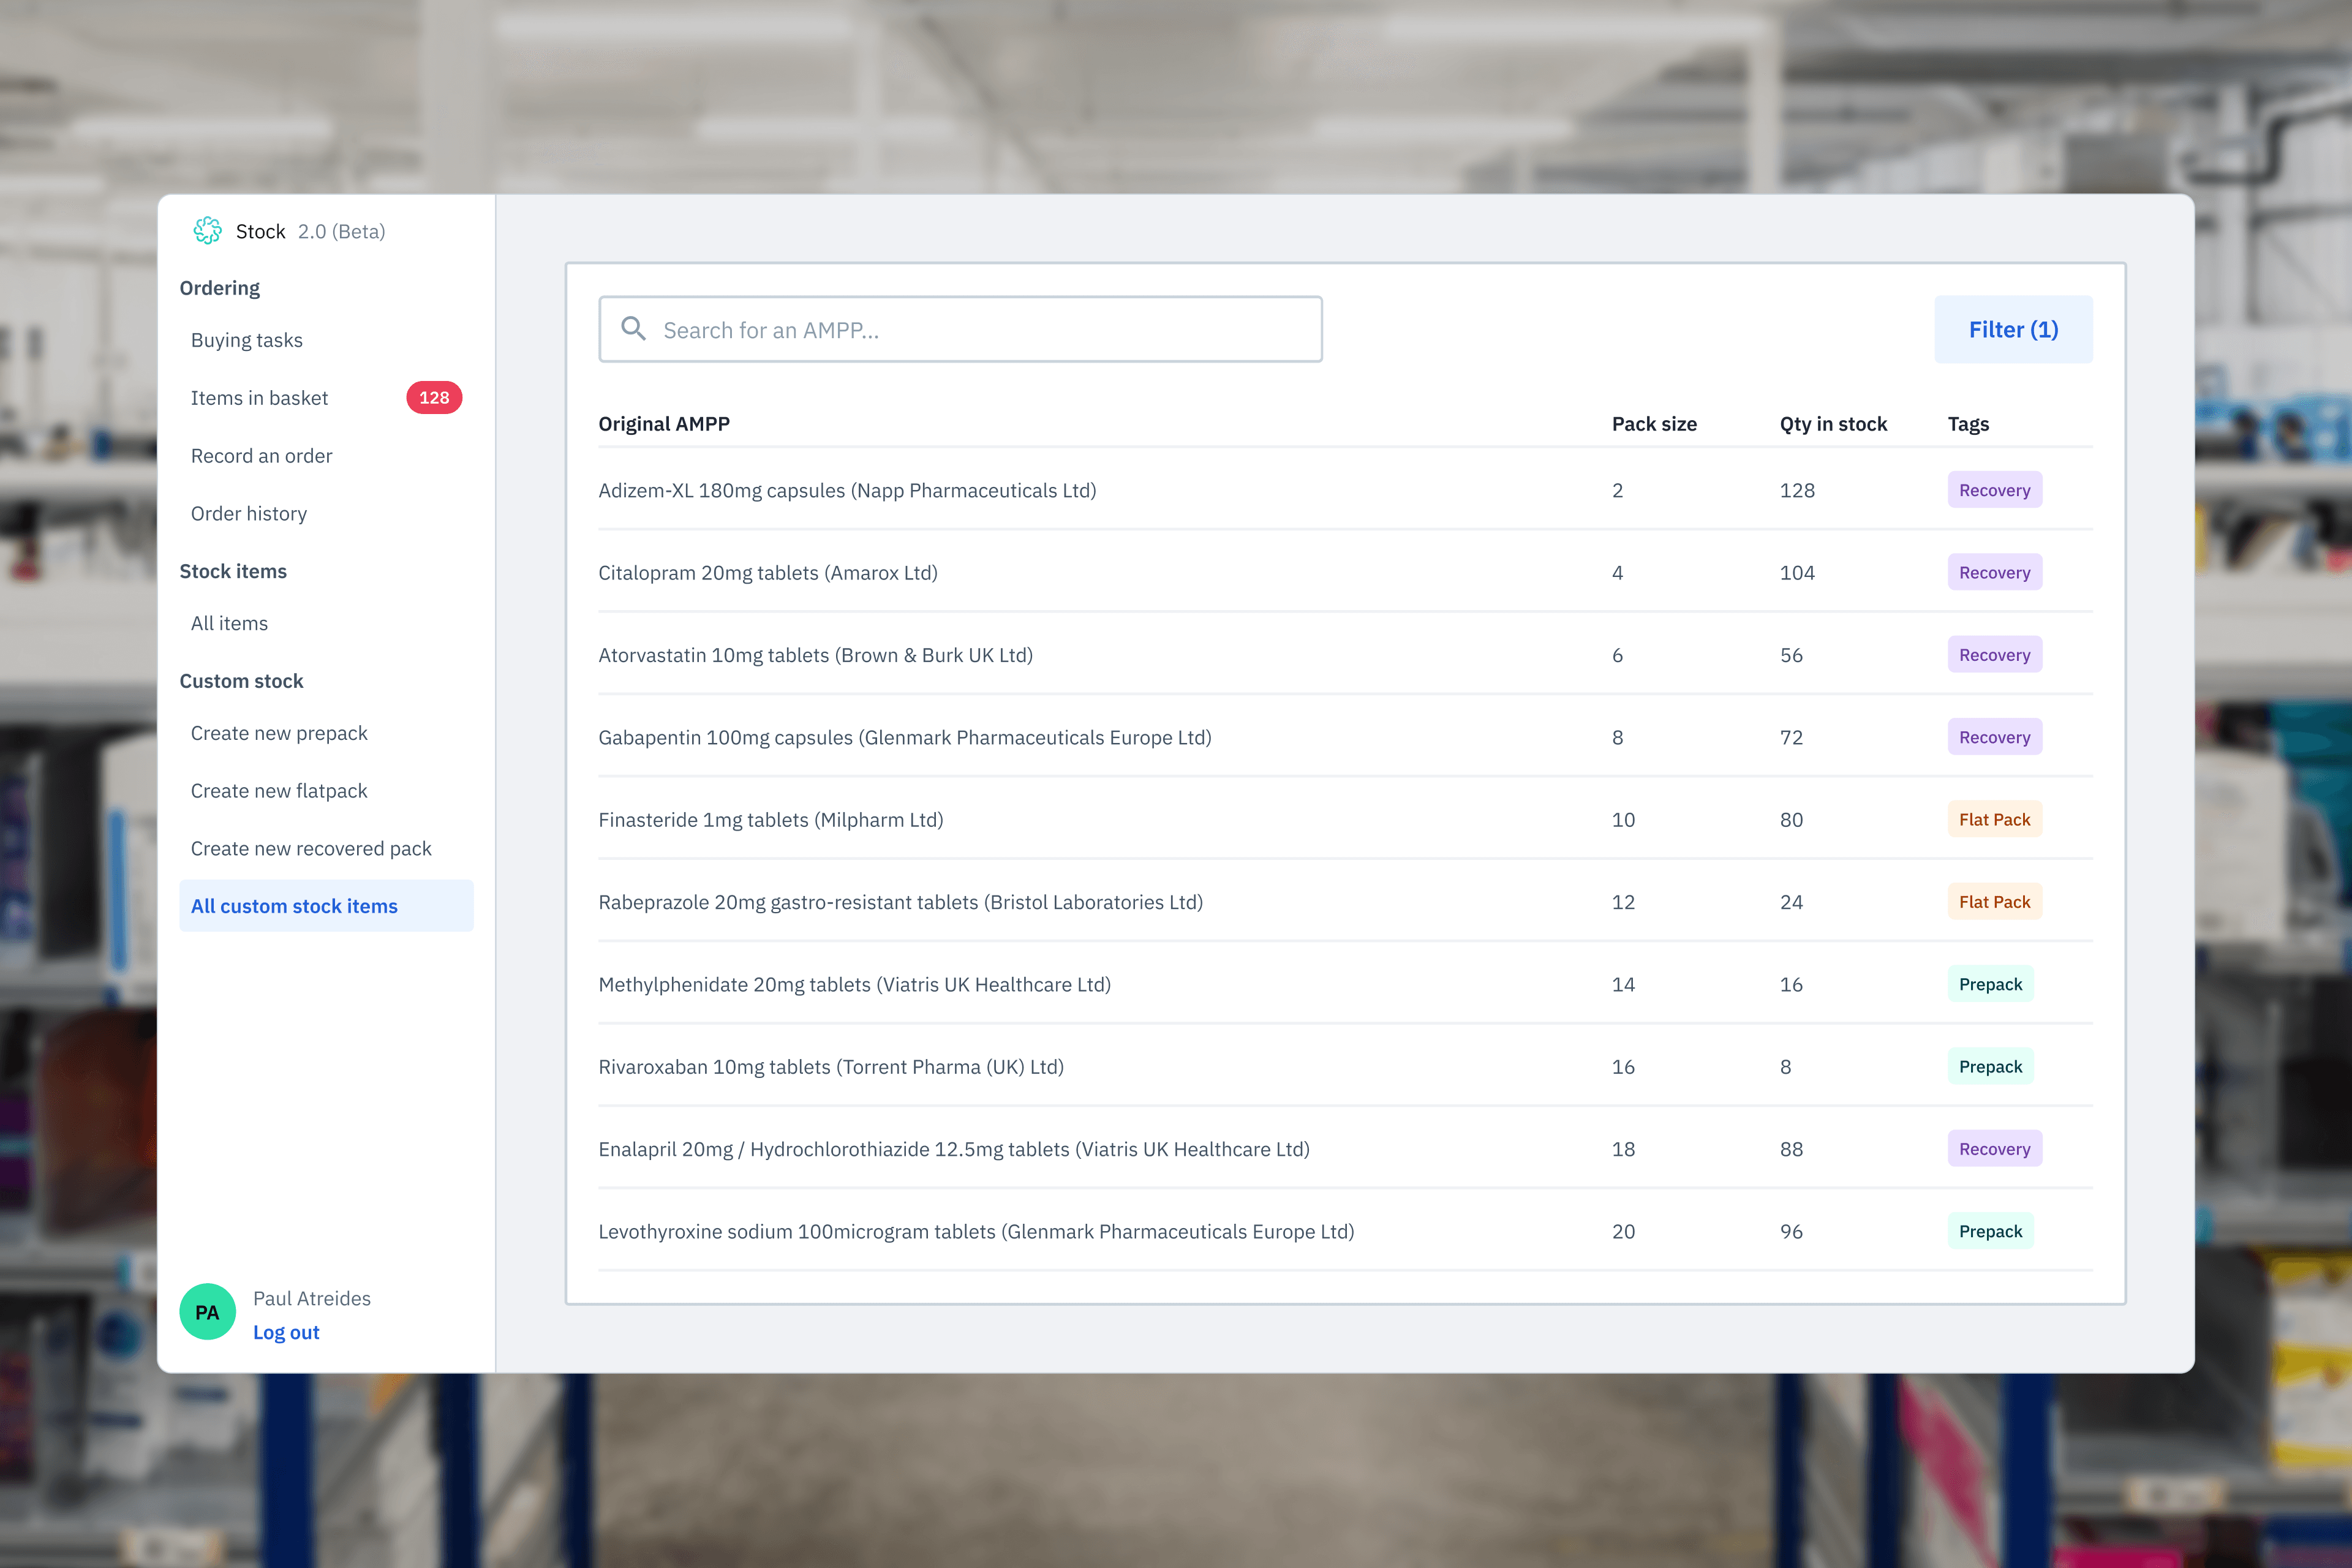Switch to Order history section
The image size is (2352, 1568).
[x=249, y=513]
